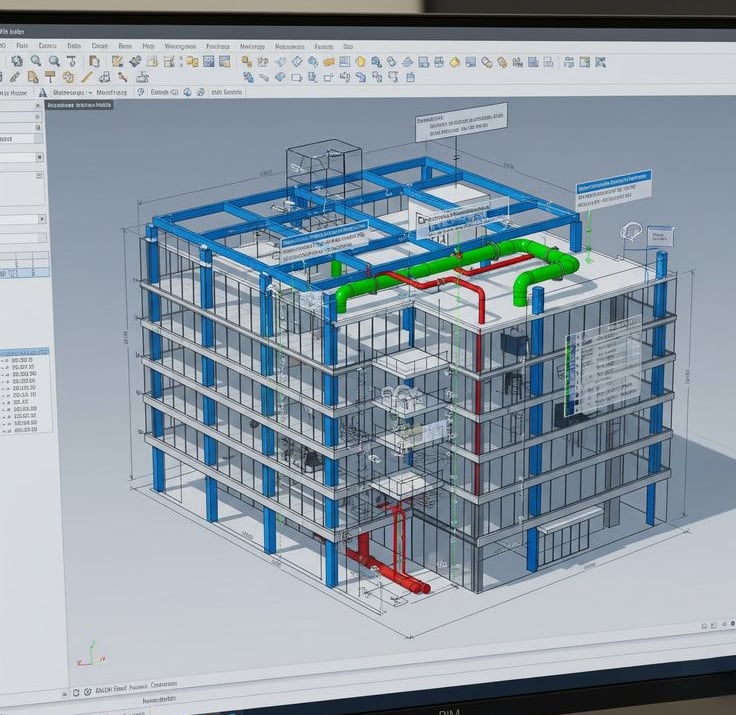This screenshot has width=736, height=715.
Task: Click the clipboard icon ending second toolbar row
Action: point(410,77)
